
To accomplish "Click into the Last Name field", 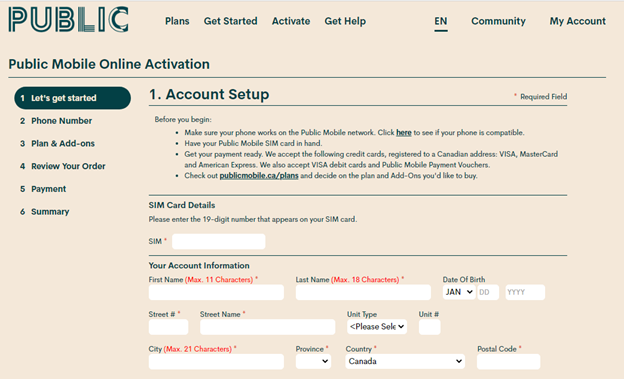I will coord(363,292).
